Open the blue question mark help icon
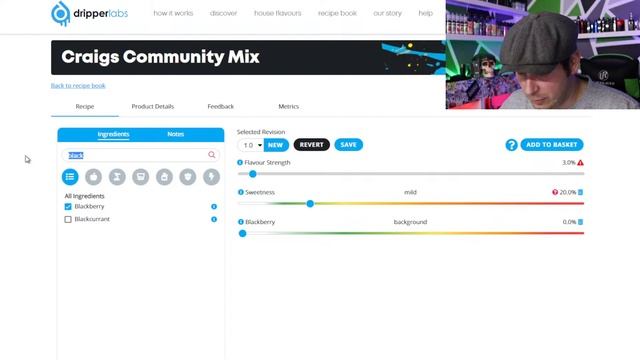The height and width of the screenshot is (360, 640). tap(511, 145)
